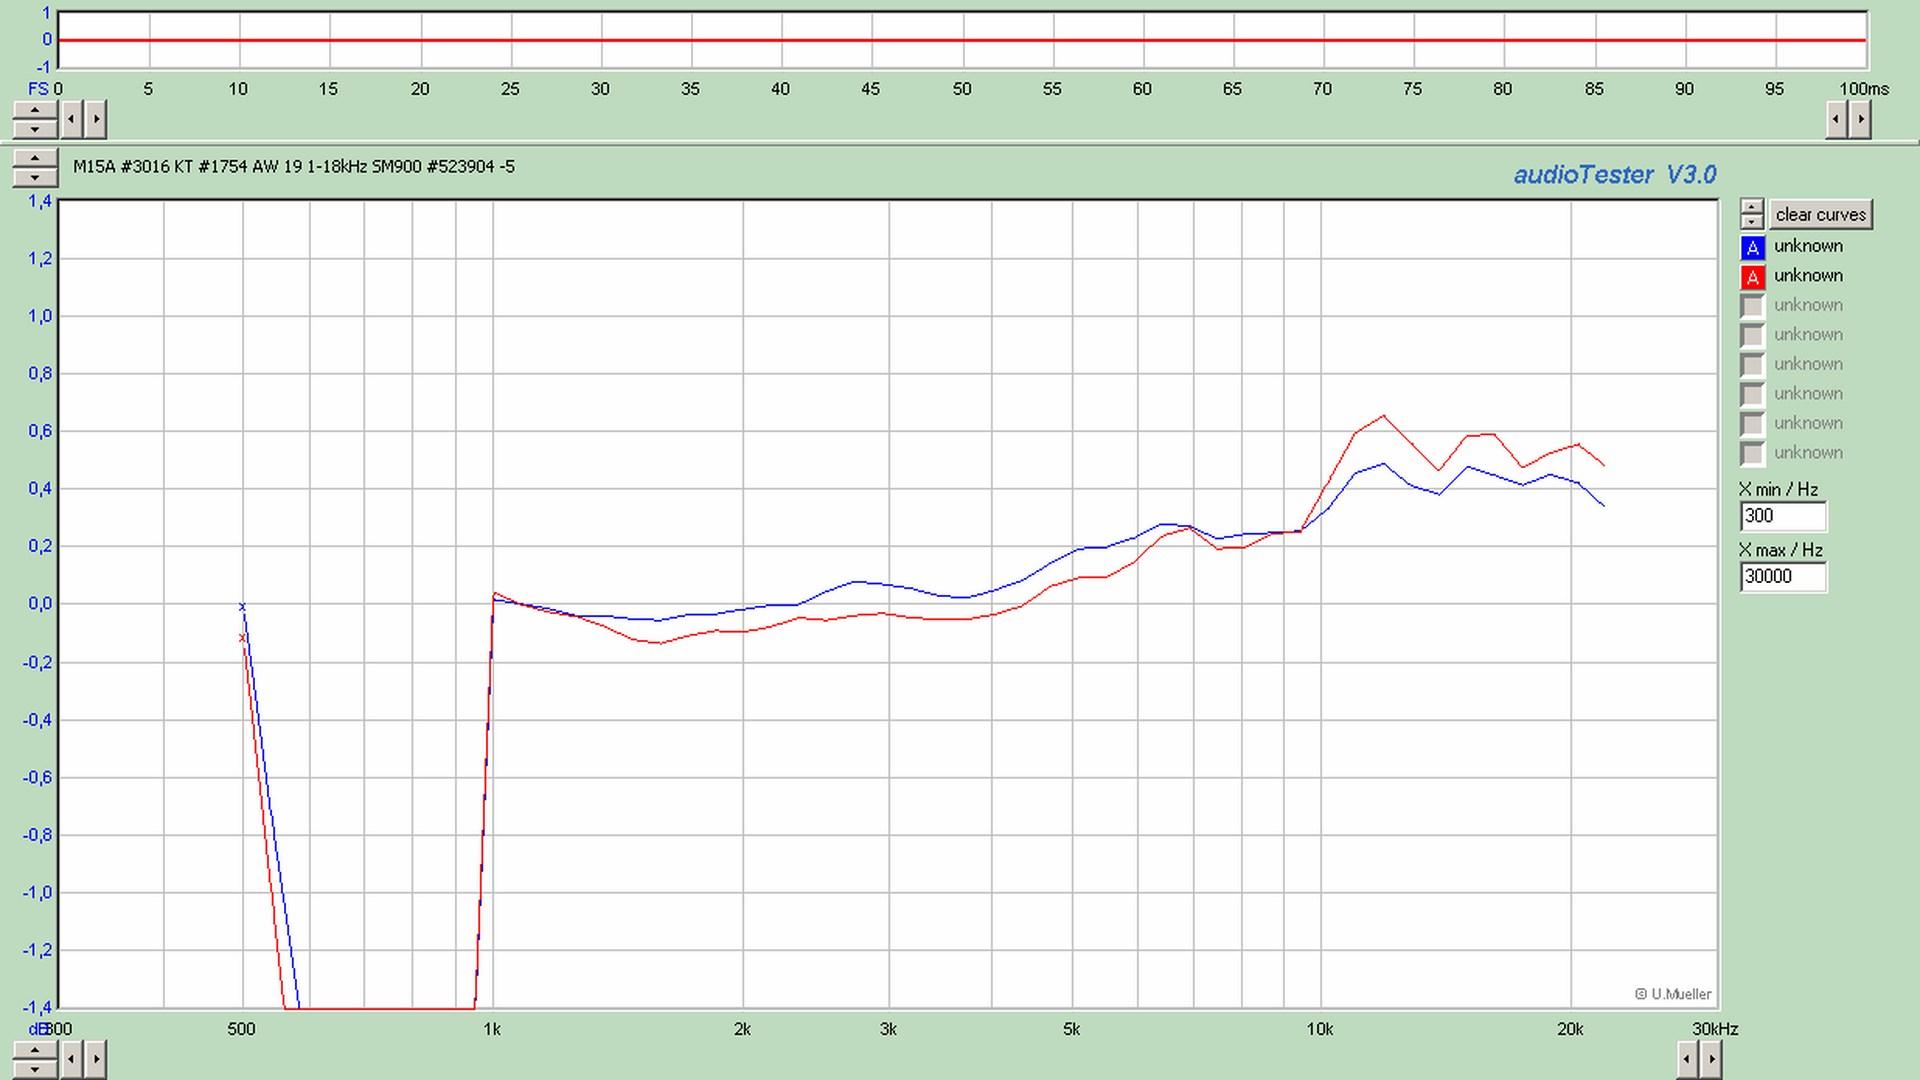This screenshot has width=1920, height=1080.
Task: Click left arrow at bottom-left of graph
Action: pos(72,1058)
